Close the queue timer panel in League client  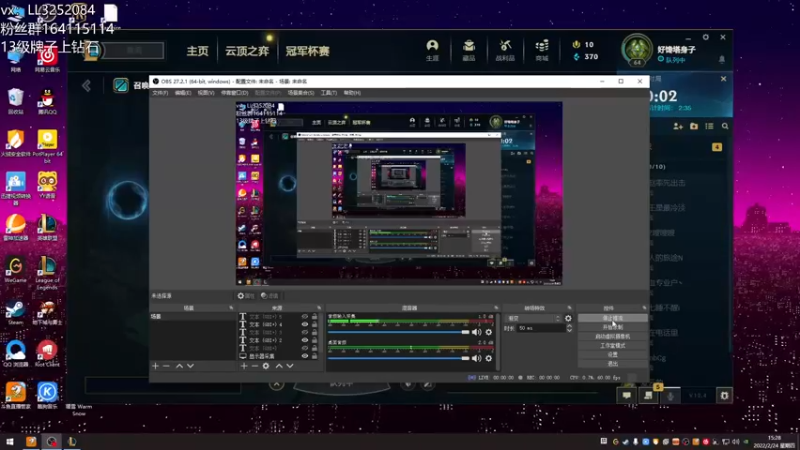click(x=723, y=79)
